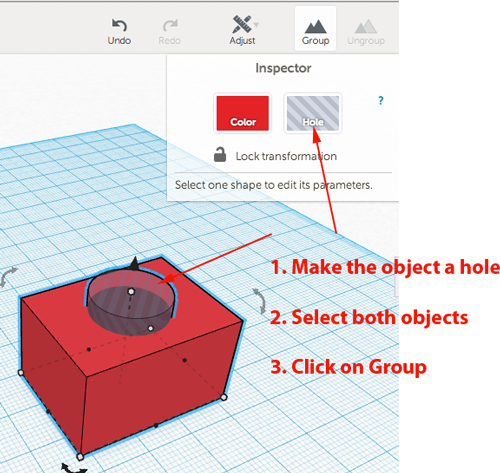Click the greyed Redo arrow icon

click(170, 26)
